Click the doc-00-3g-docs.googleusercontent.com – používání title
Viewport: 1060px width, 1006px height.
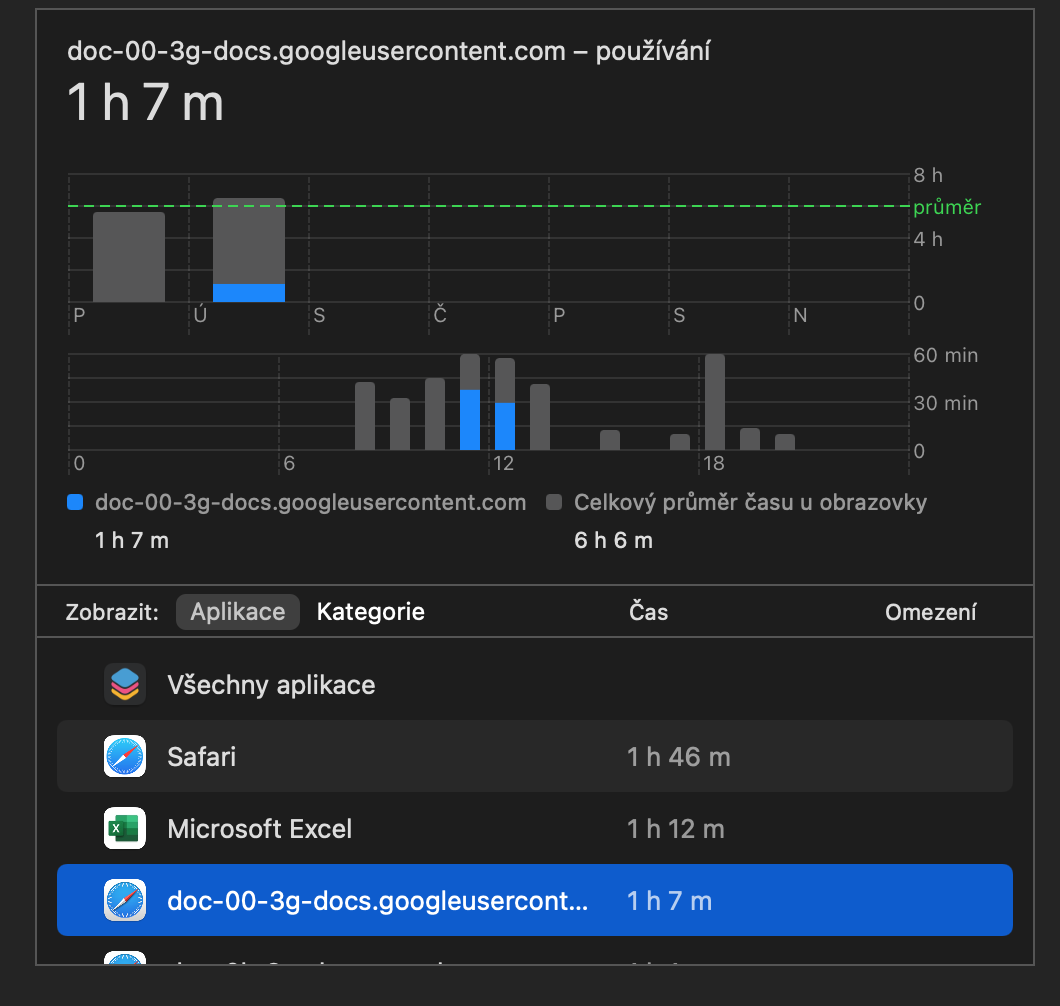point(389,51)
